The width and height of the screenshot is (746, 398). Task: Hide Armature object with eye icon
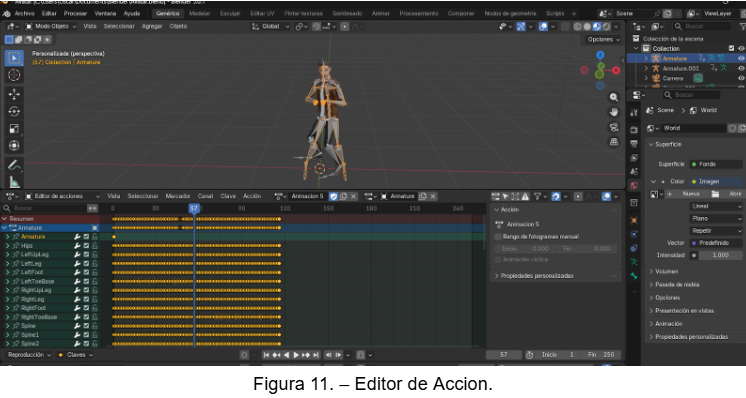point(741,58)
